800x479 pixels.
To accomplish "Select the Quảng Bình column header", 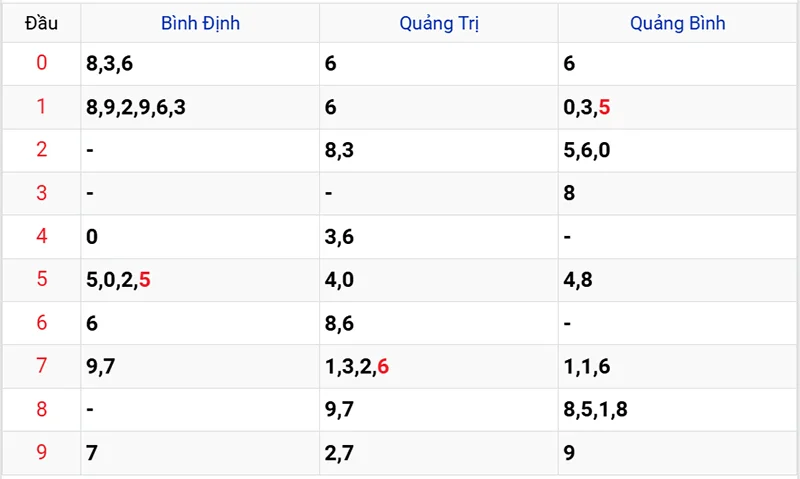I will 677,23.
